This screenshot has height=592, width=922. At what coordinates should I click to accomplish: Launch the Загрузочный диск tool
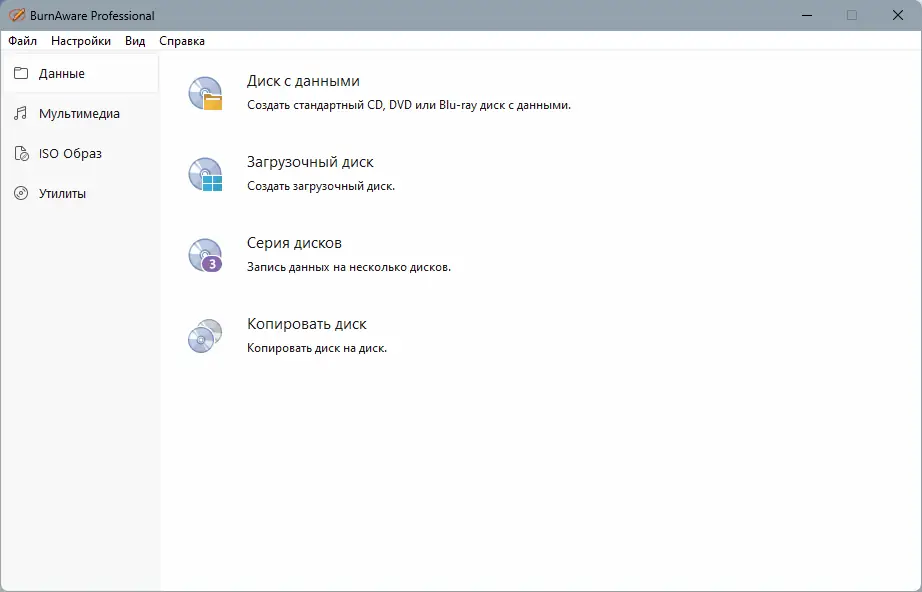pos(310,162)
